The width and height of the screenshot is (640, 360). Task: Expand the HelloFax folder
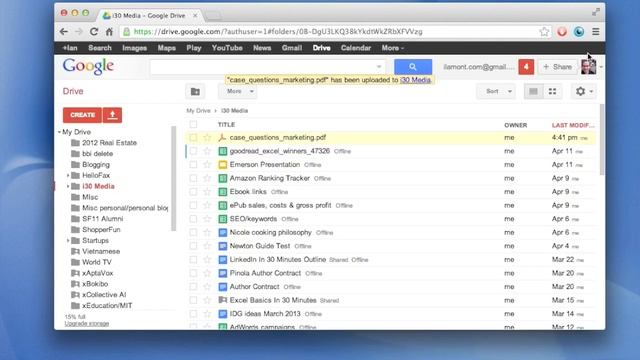68,176
